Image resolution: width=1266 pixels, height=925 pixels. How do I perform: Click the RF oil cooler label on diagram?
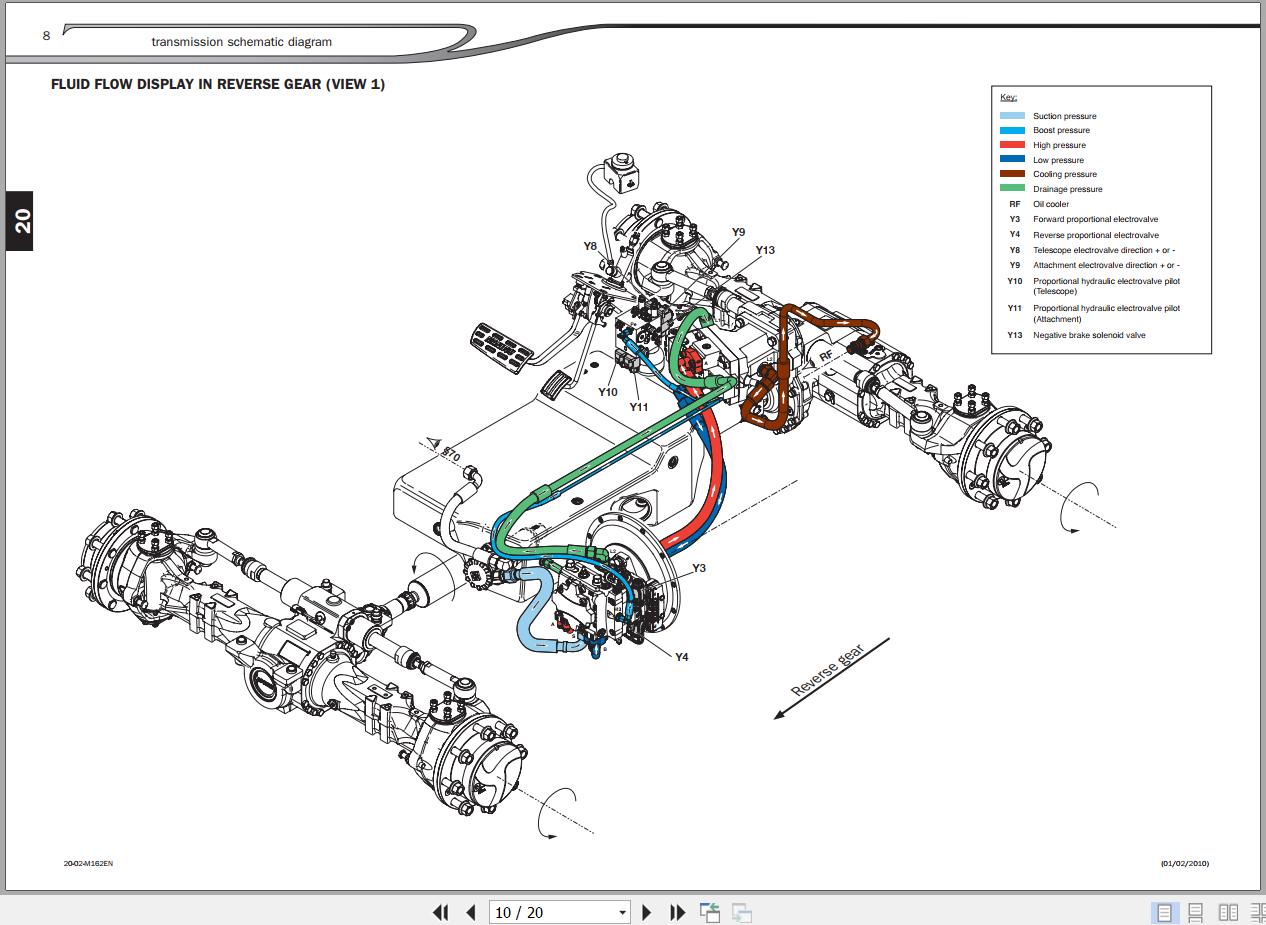click(x=826, y=355)
